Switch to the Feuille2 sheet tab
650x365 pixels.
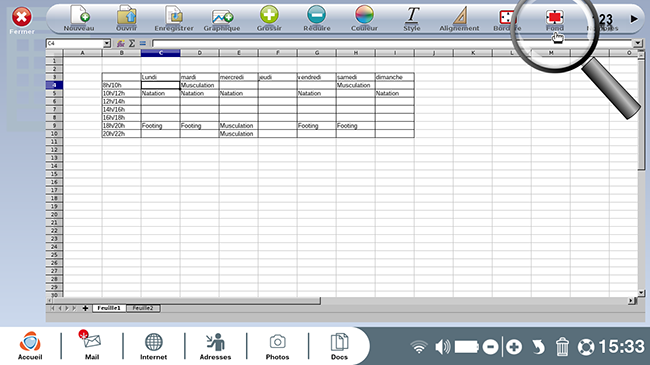tap(143, 308)
